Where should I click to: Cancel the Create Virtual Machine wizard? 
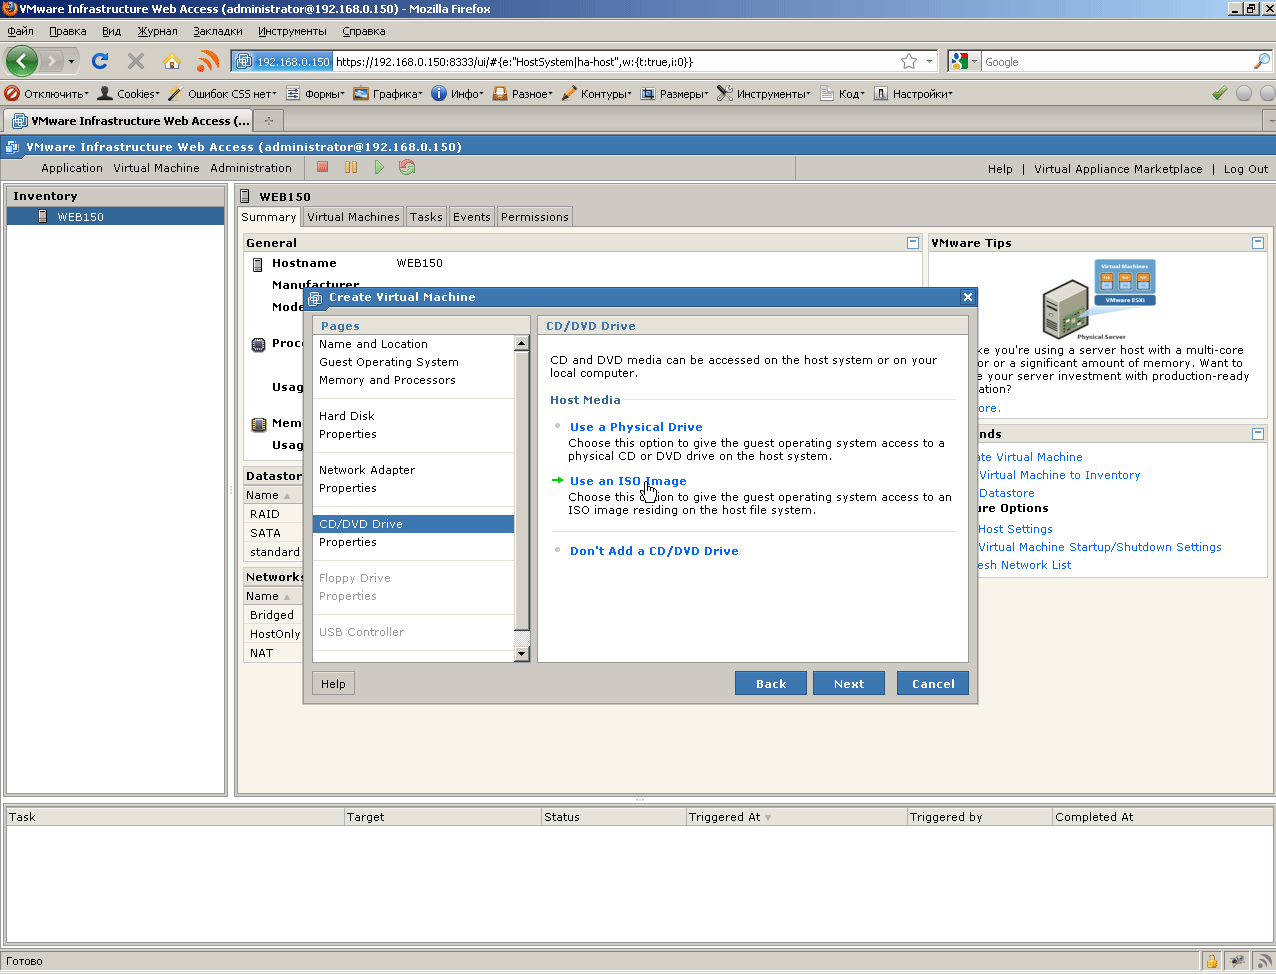pyautogui.click(x=933, y=684)
